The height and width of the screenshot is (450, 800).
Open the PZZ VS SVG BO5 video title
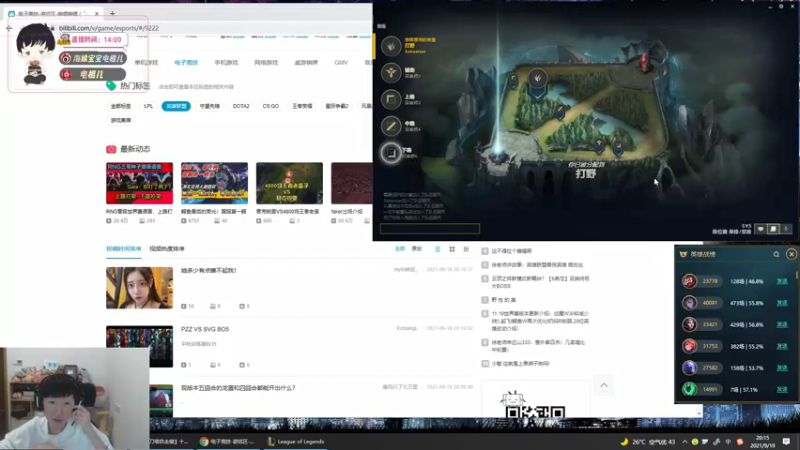(205, 330)
